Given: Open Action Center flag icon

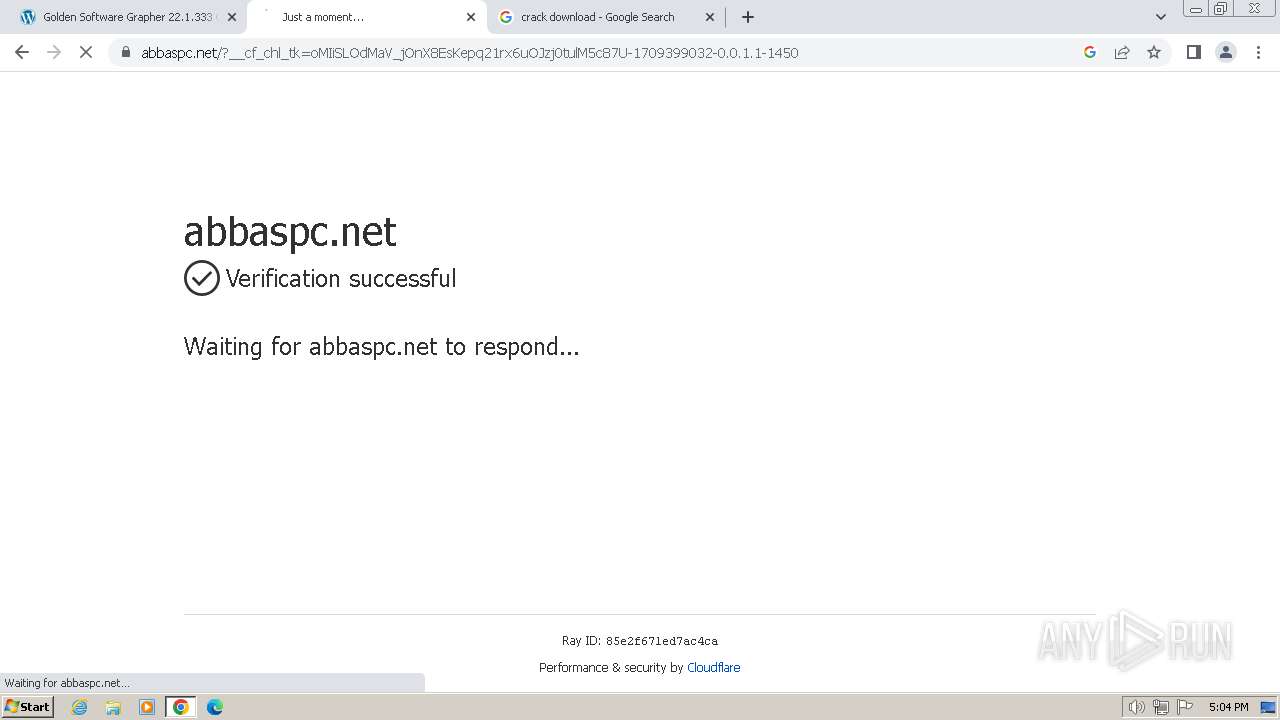Looking at the screenshot, I should point(1185,707).
